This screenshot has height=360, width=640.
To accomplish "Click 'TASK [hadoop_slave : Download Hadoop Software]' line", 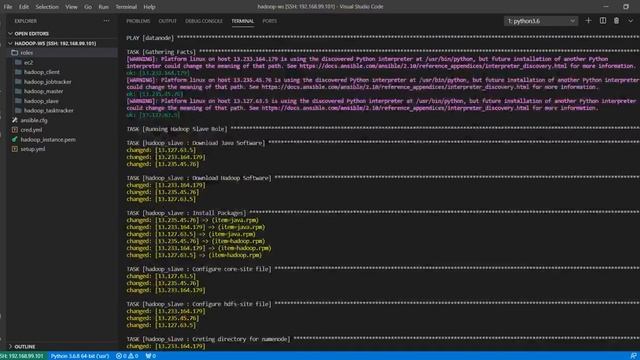I will 199,178.
